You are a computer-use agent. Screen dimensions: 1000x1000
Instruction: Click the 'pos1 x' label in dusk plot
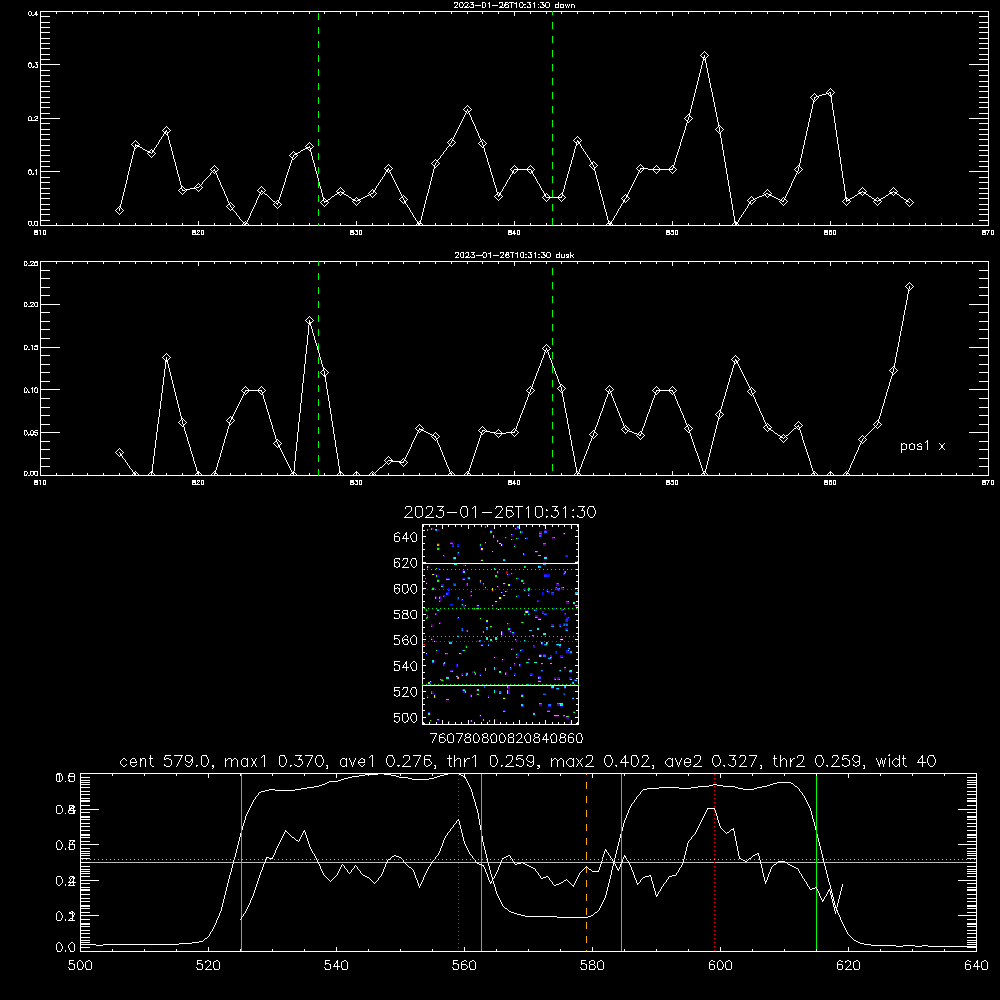coord(922,446)
